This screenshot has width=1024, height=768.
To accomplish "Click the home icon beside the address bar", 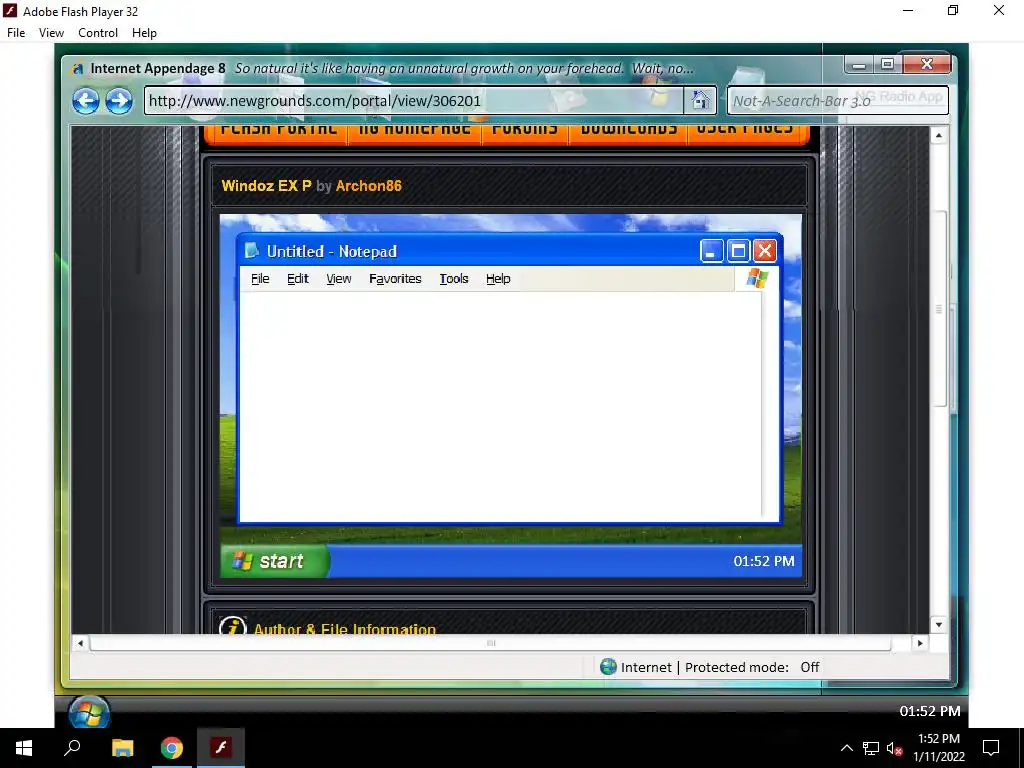I will (700, 101).
